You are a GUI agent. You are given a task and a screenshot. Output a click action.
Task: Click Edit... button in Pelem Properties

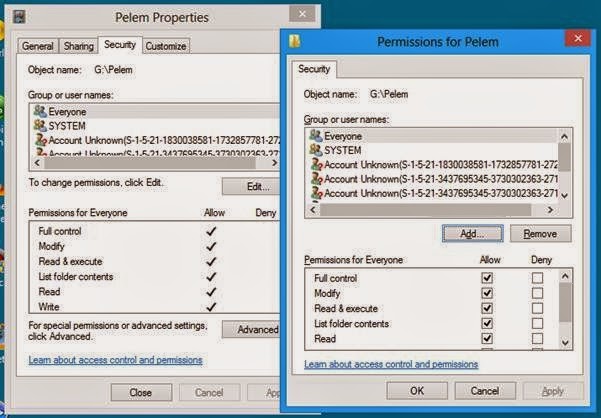251,187
